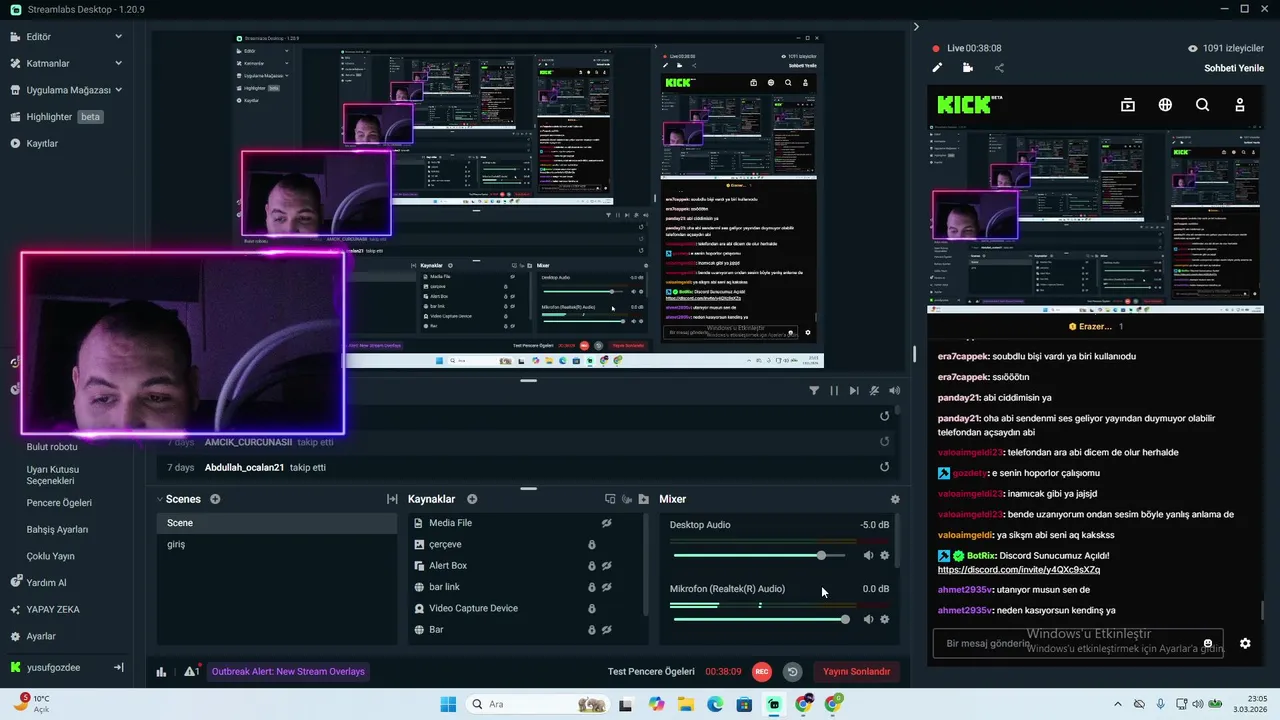Open scene transitions icon beside Kaynaklar
Image resolution: width=1280 pixels, height=720 pixels.
point(392,499)
